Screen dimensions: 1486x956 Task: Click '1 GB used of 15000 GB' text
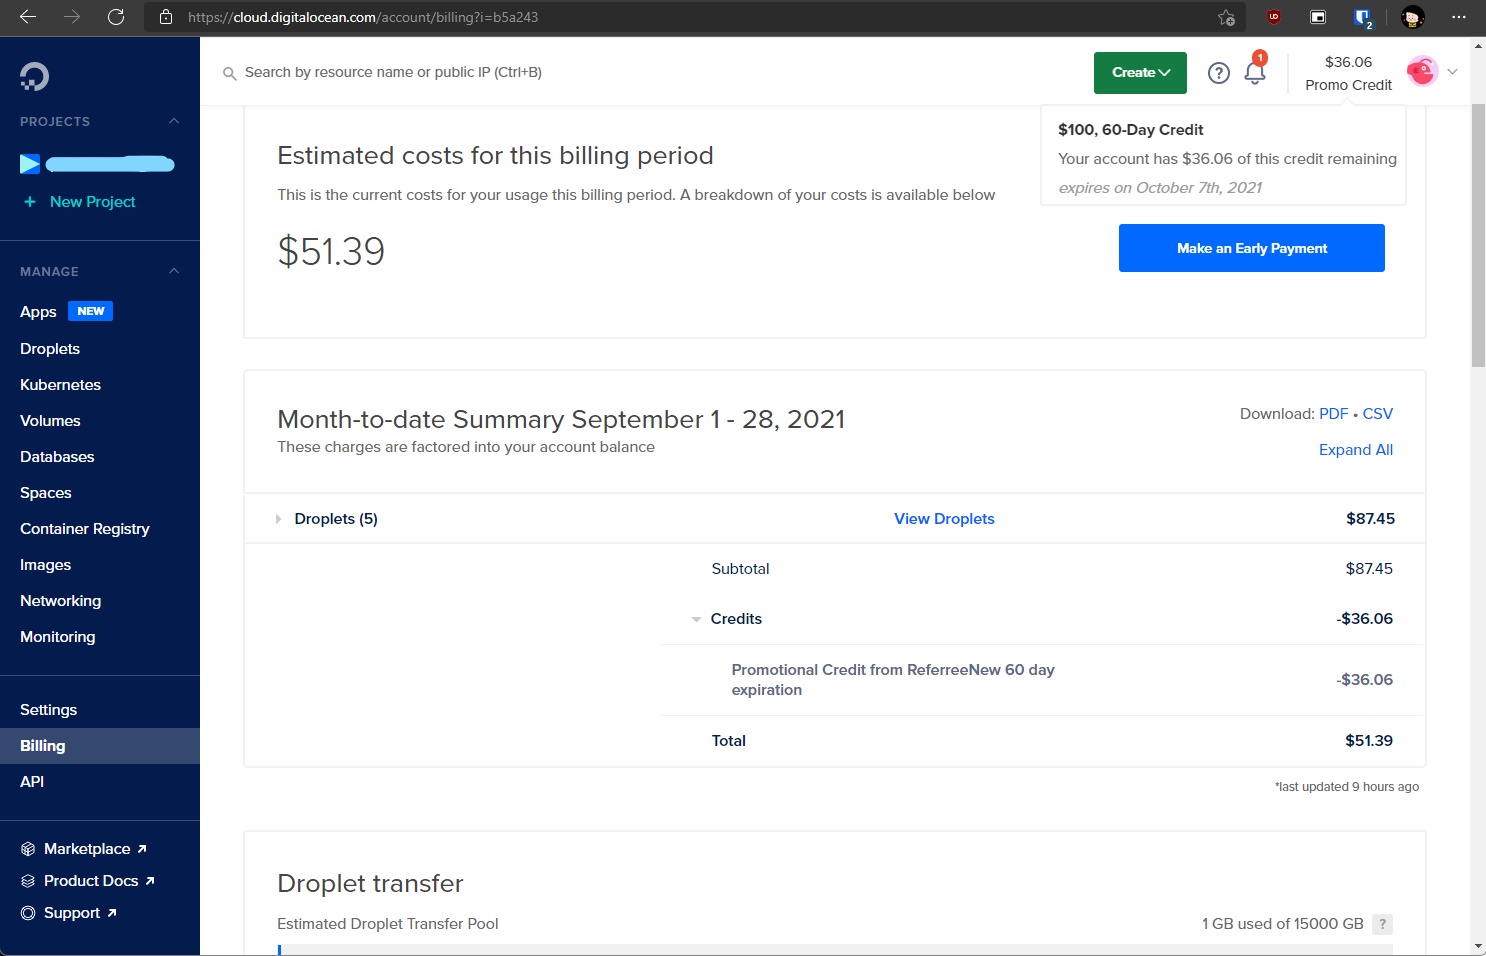point(1282,924)
